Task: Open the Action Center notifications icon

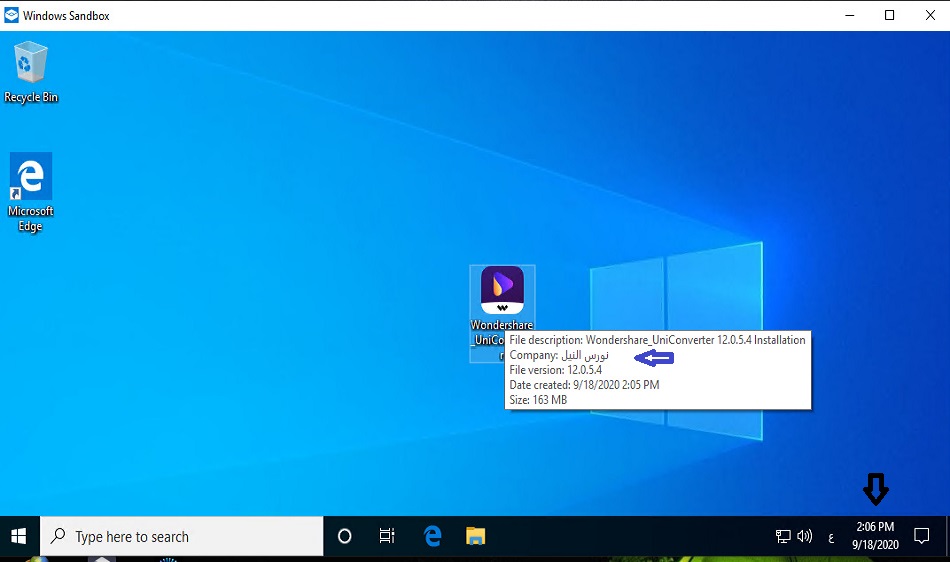Action: point(922,536)
